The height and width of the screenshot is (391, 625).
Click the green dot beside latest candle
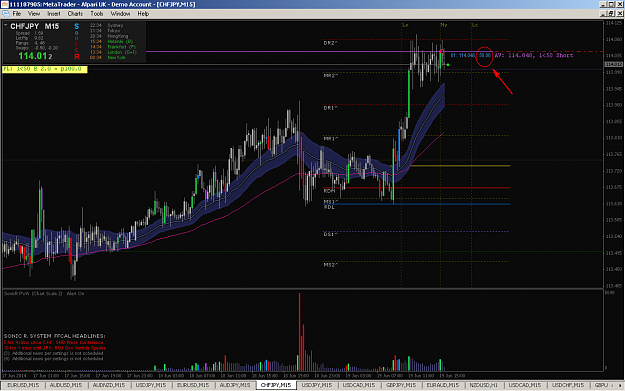click(448, 65)
